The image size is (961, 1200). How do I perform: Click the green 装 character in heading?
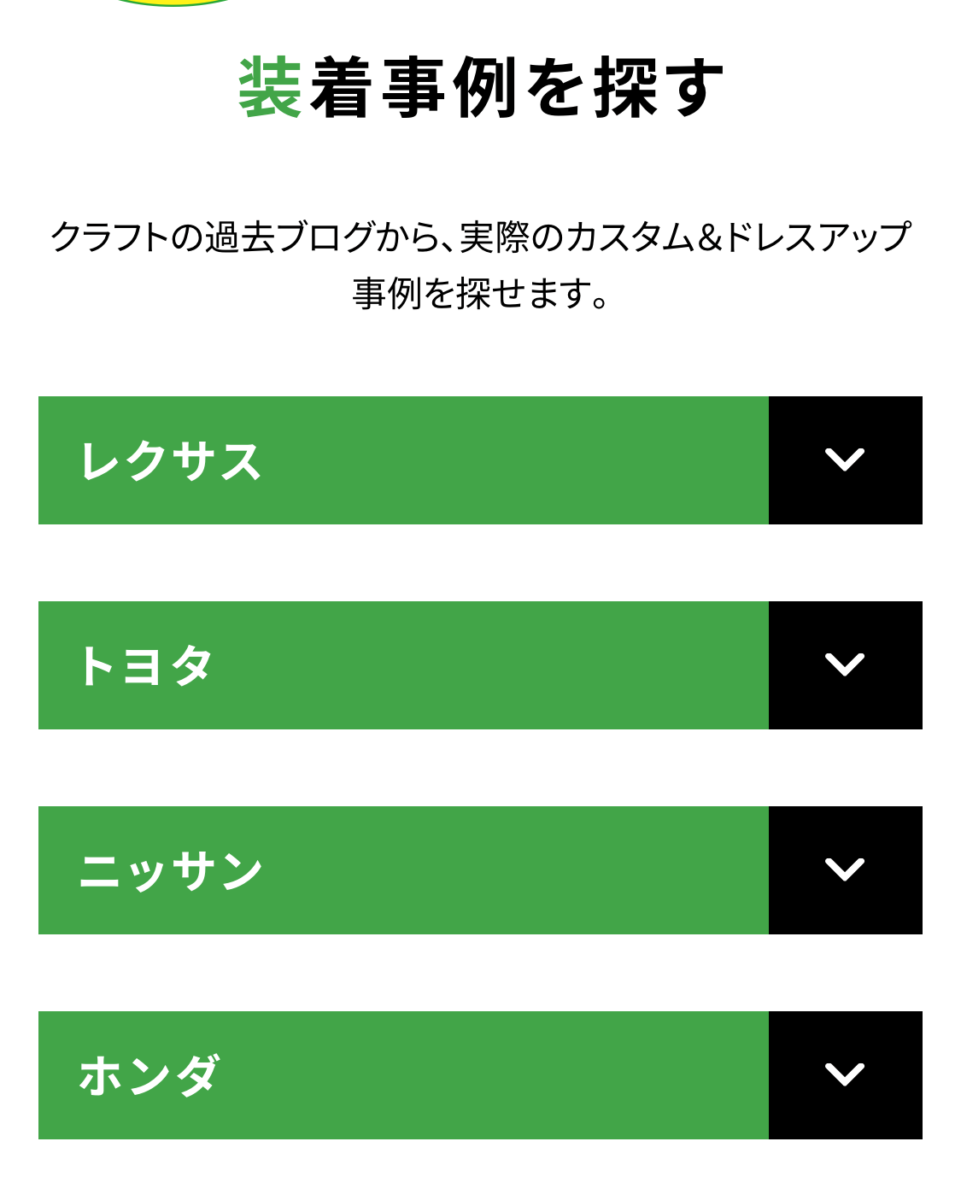(x=270, y=88)
